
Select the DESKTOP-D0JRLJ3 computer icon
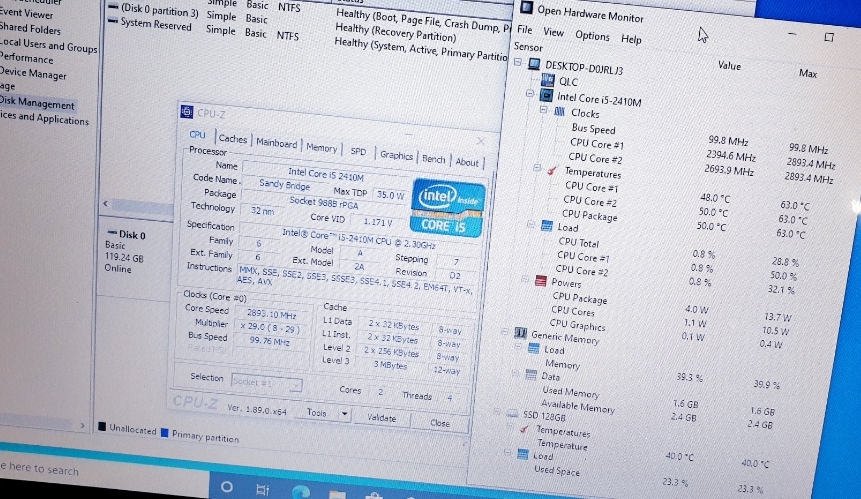coord(534,64)
